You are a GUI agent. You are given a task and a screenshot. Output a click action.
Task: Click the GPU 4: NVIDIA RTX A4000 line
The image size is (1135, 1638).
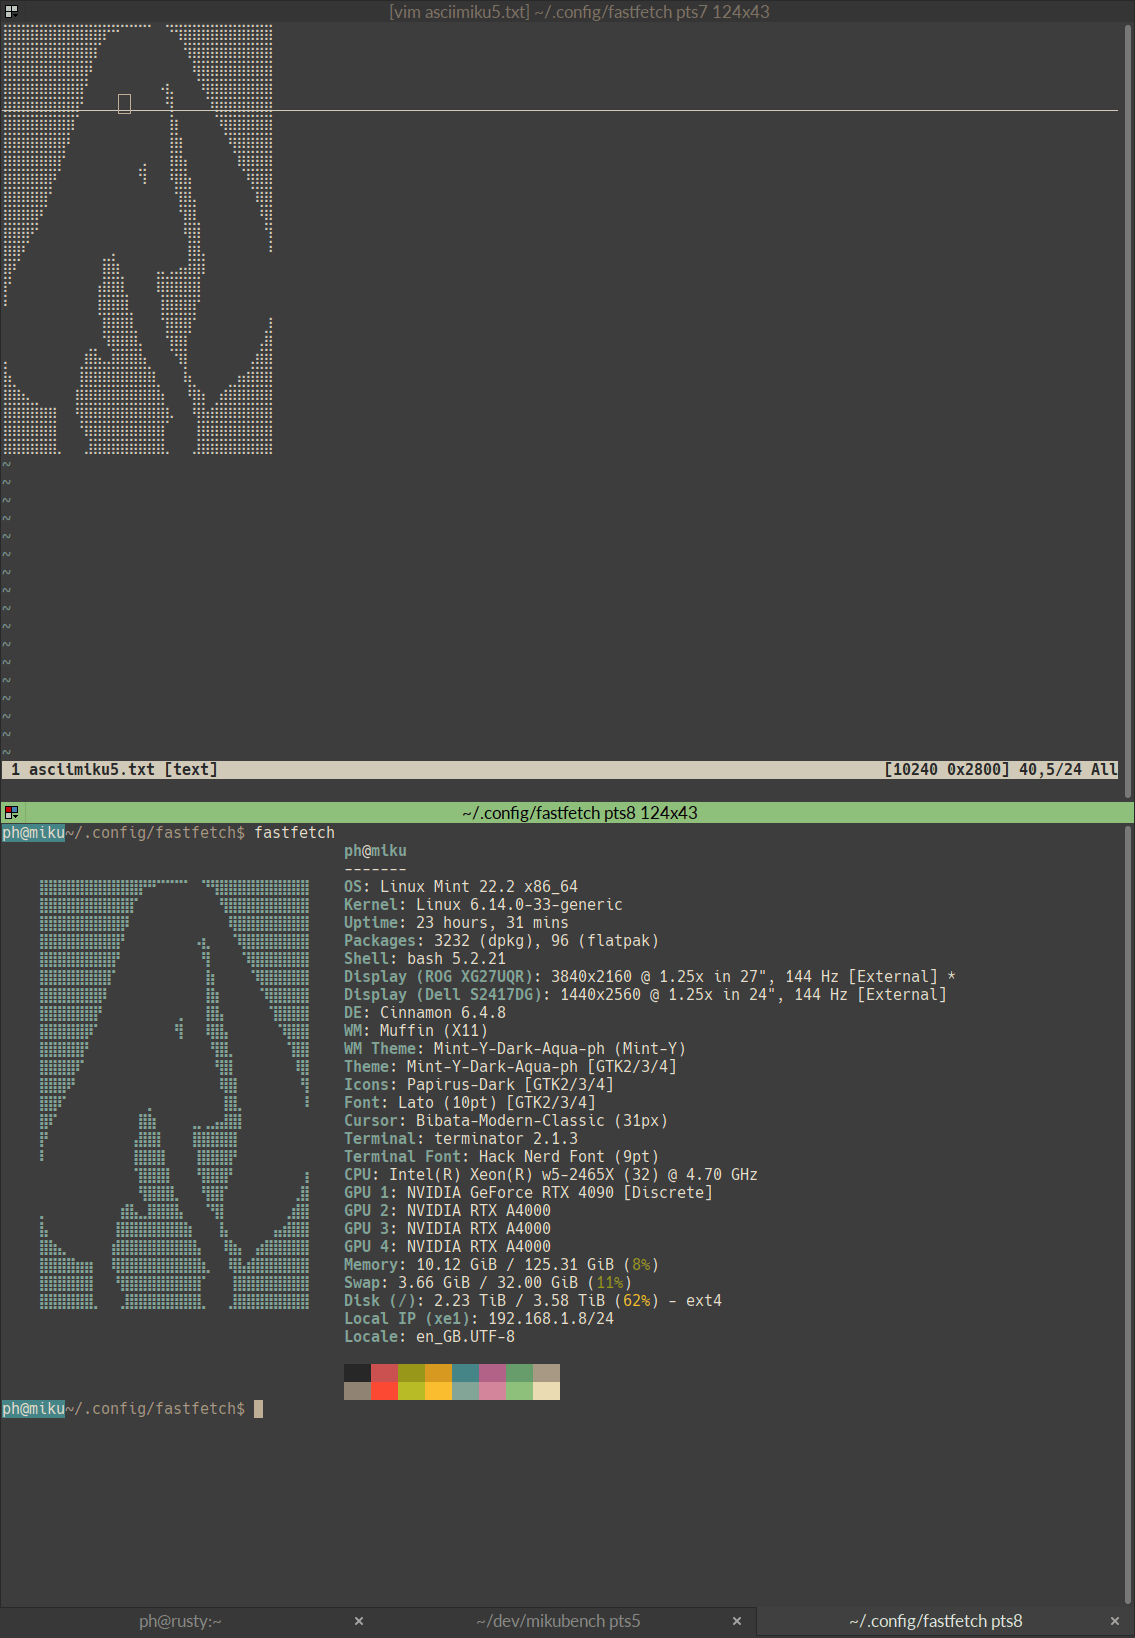(x=447, y=1247)
